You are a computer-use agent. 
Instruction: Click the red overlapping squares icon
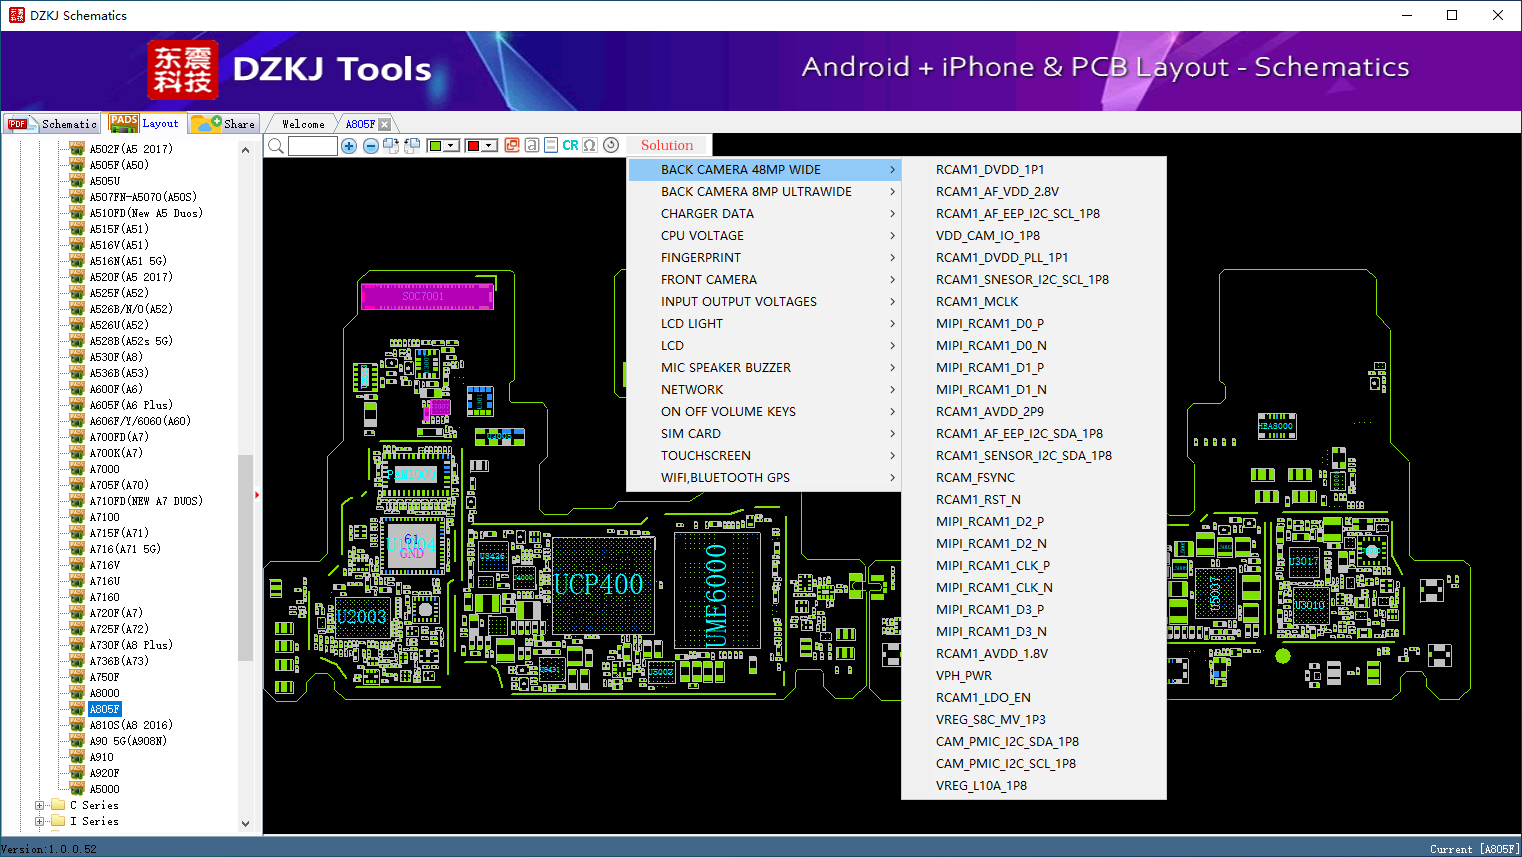(512, 145)
